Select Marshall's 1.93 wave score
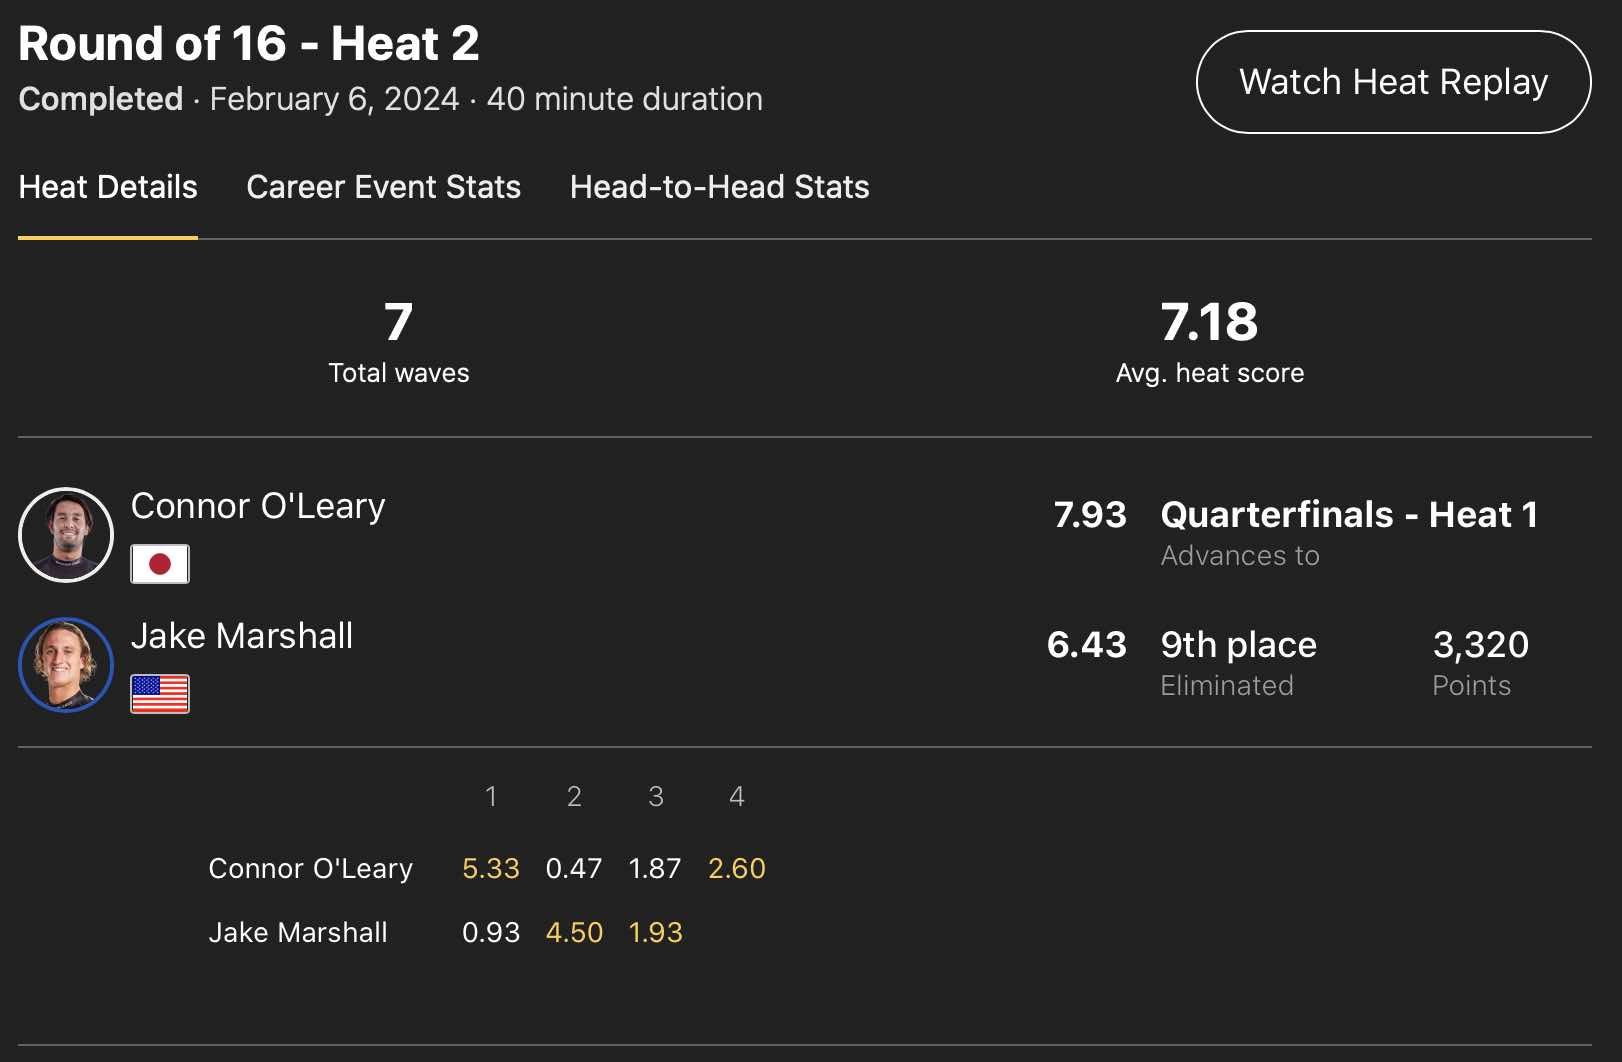The image size is (1622, 1062). click(x=656, y=932)
